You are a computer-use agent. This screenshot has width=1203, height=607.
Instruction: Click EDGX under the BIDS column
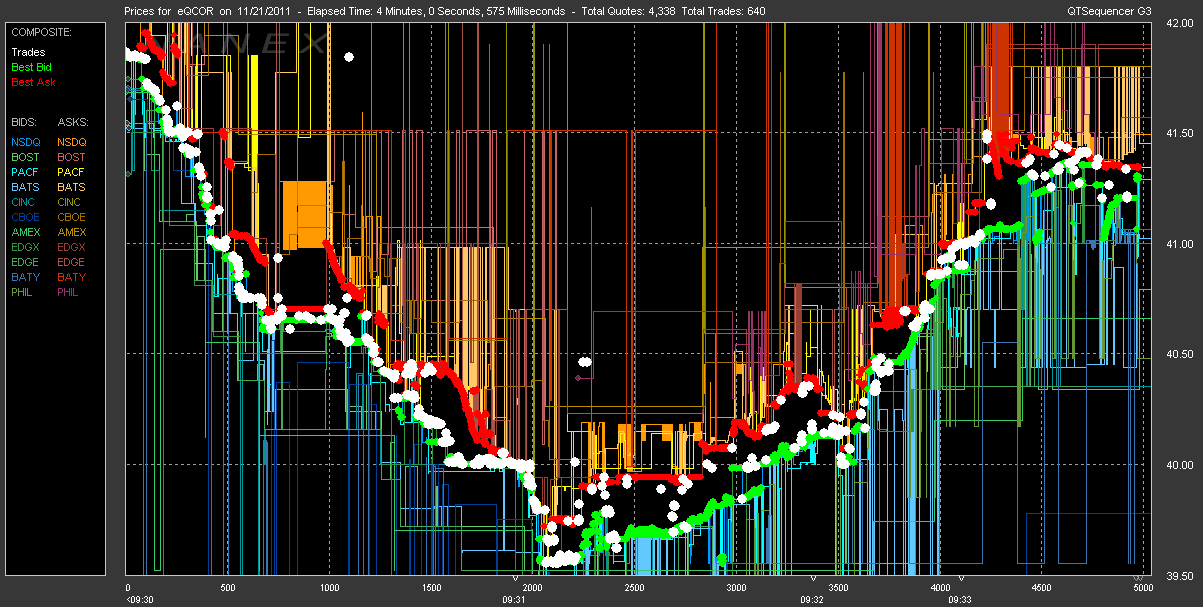[27, 247]
